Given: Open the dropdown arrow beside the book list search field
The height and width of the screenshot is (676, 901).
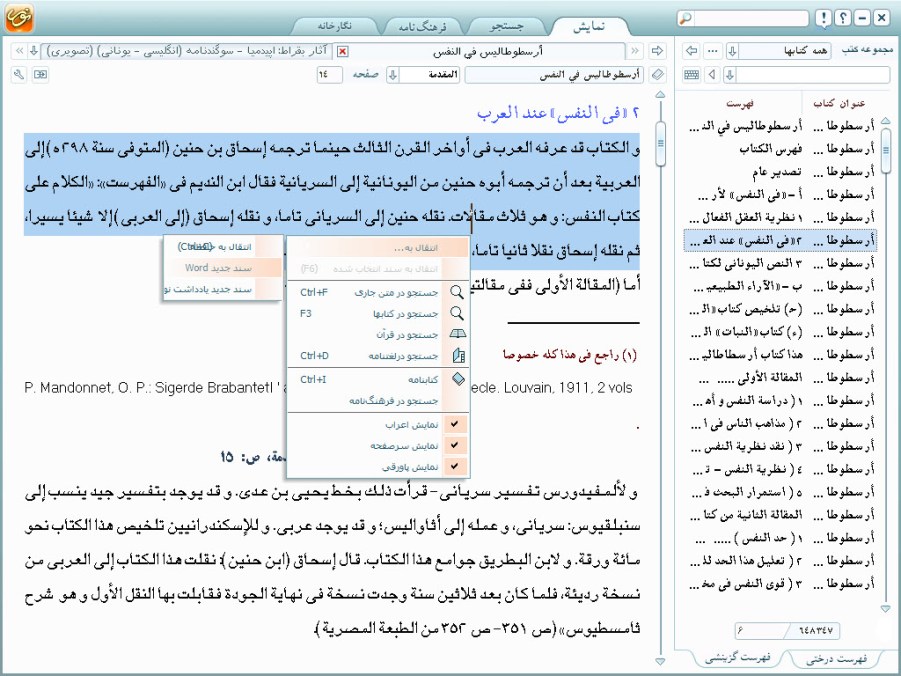Looking at the screenshot, I should [x=730, y=75].
